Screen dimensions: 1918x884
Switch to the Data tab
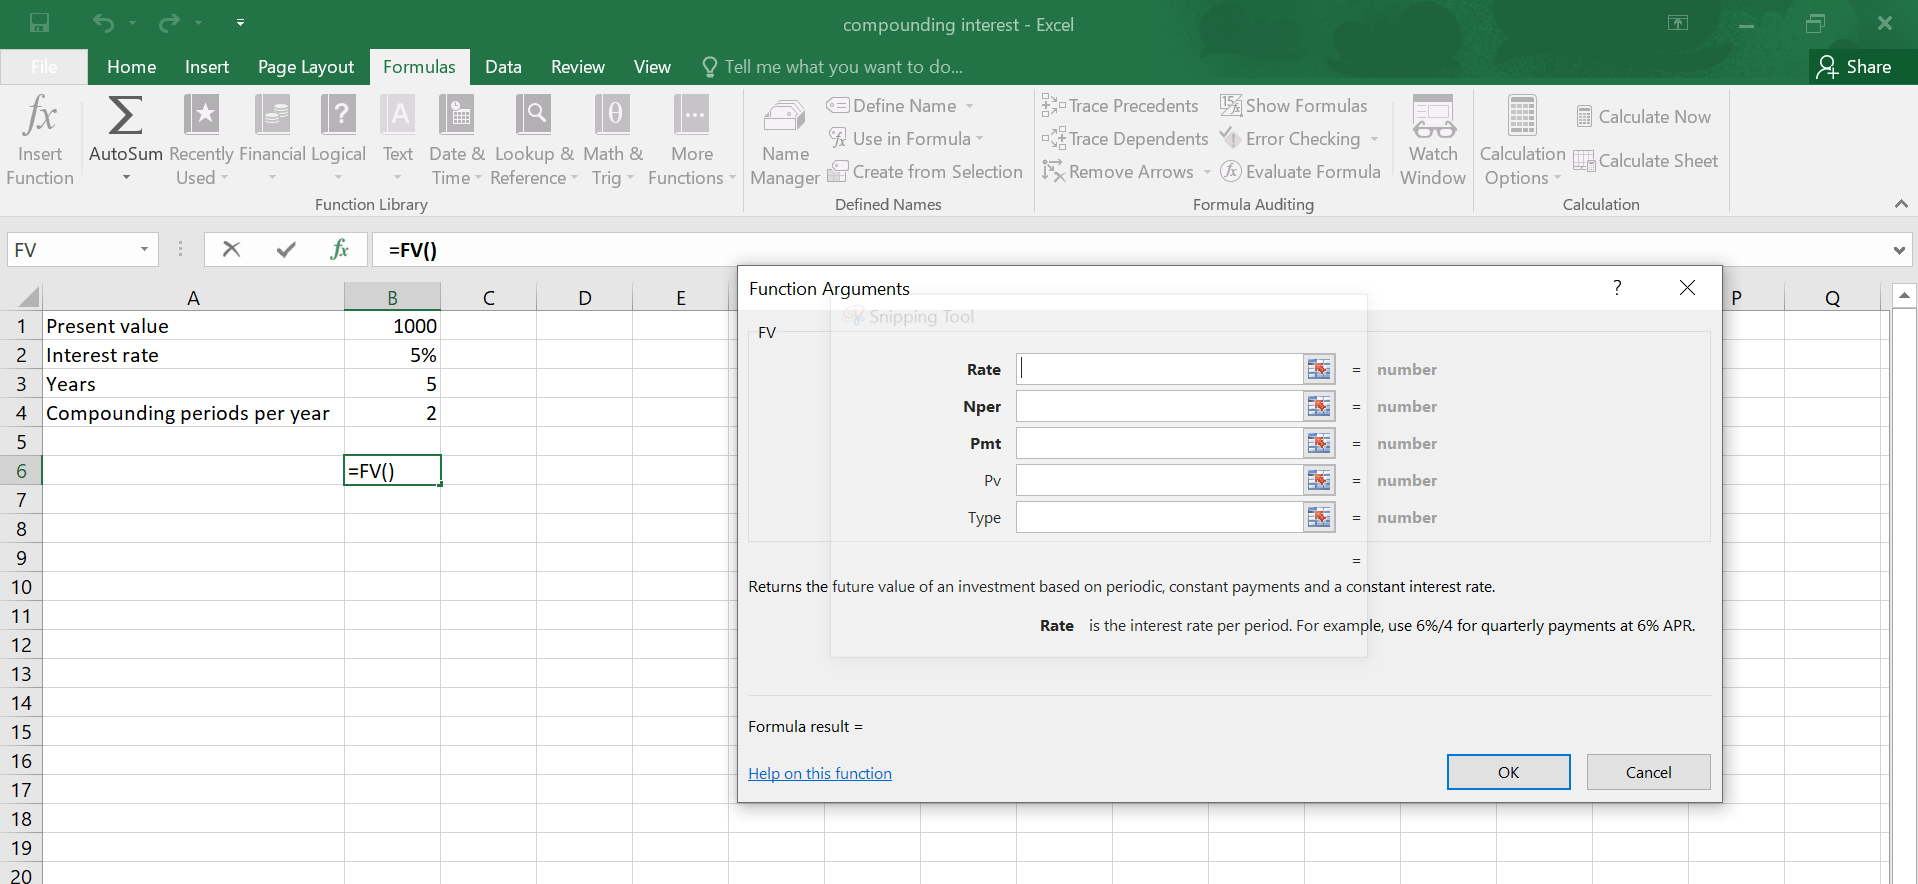(503, 67)
